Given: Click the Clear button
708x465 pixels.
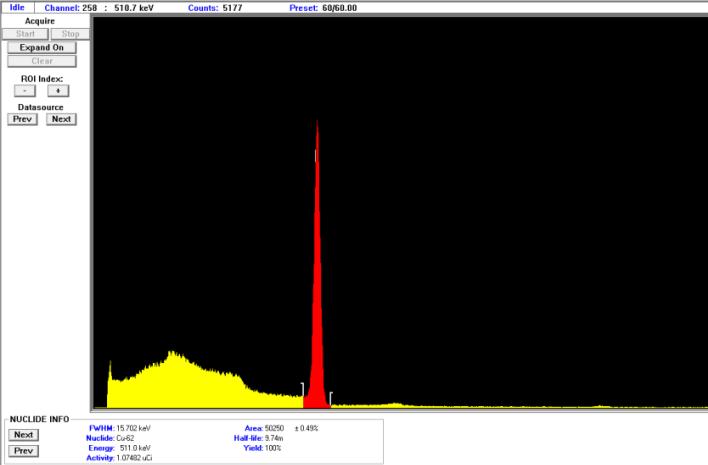Looking at the screenshot, I should [x=42, y=61].
